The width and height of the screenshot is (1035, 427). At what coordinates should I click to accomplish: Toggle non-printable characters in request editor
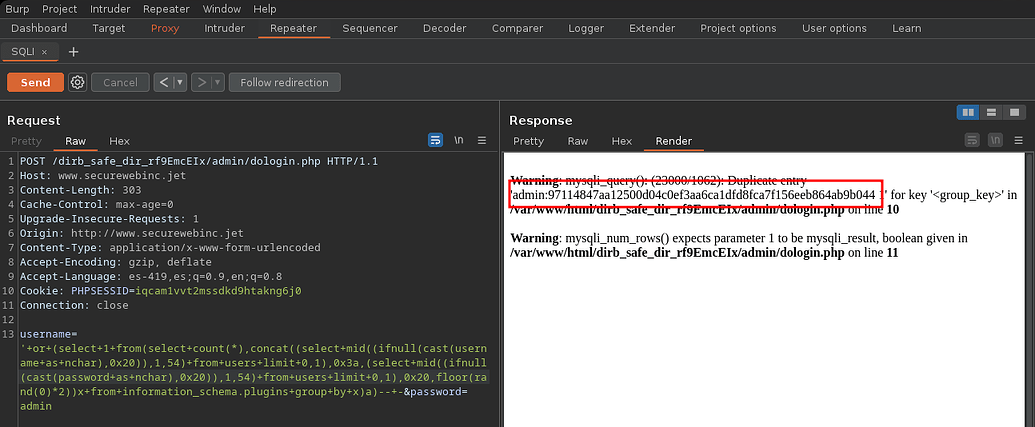tap(459, 141)
